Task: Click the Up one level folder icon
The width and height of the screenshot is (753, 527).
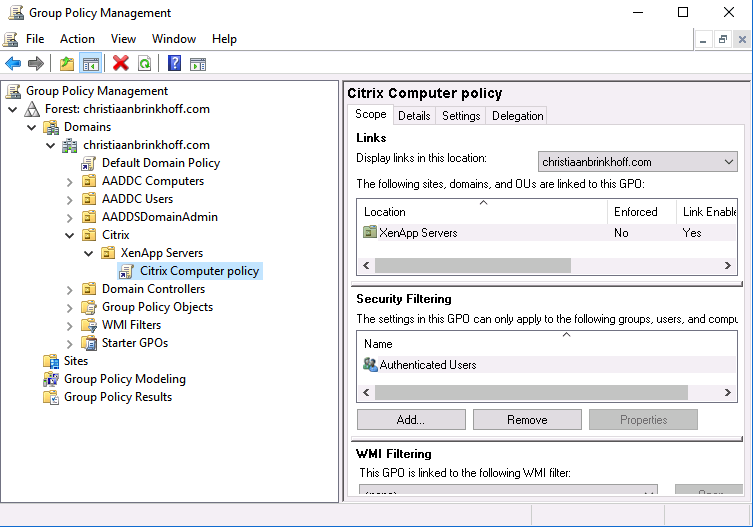Action: [67, 63]
